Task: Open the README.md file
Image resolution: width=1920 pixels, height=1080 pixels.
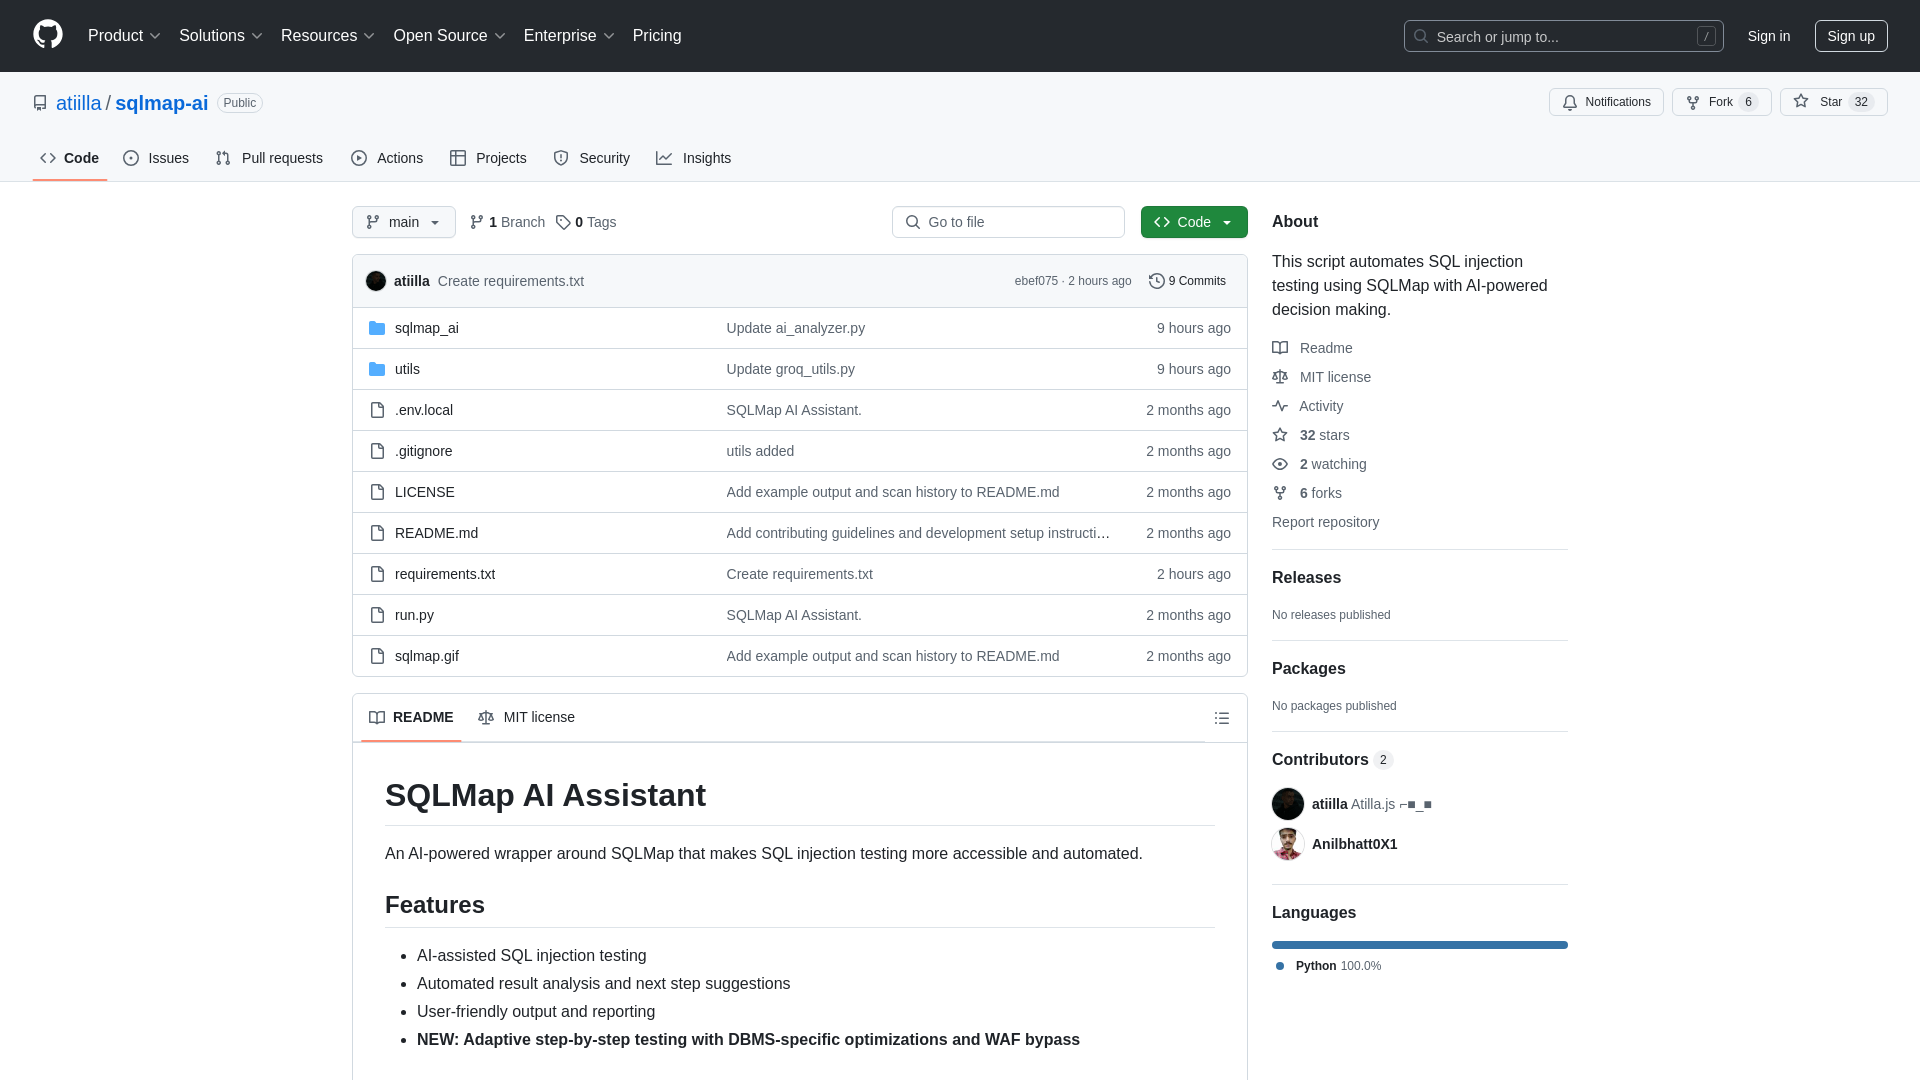Action: 436,533
